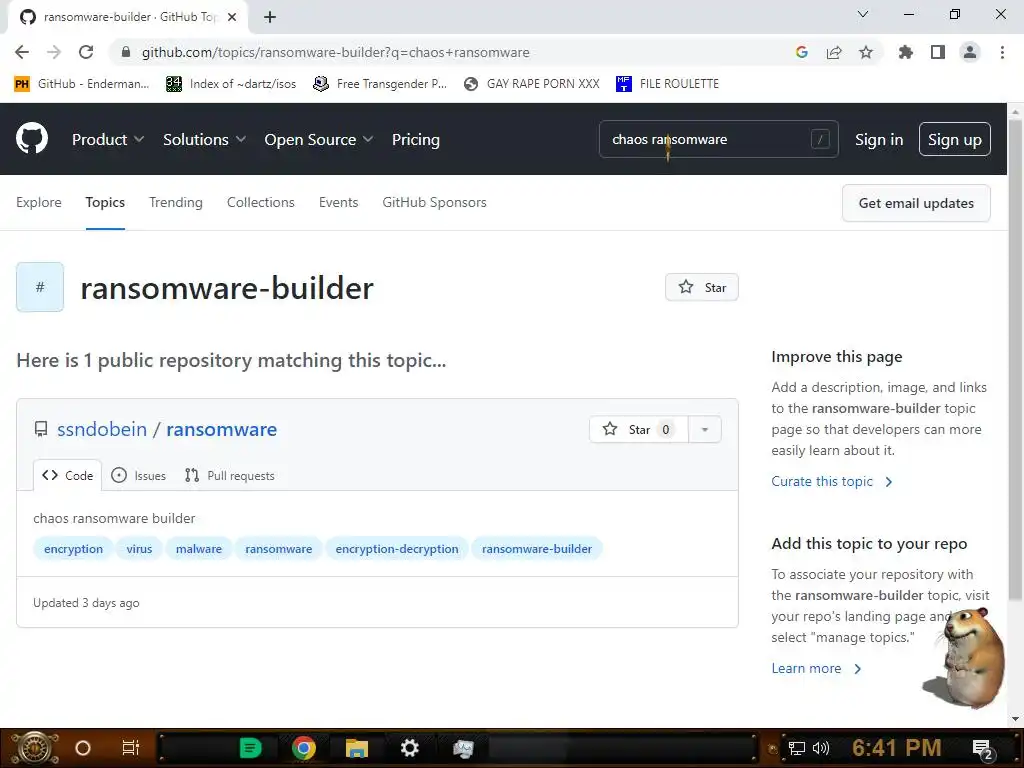Open the green notes app on the taskbar

[x=250, y=748]
